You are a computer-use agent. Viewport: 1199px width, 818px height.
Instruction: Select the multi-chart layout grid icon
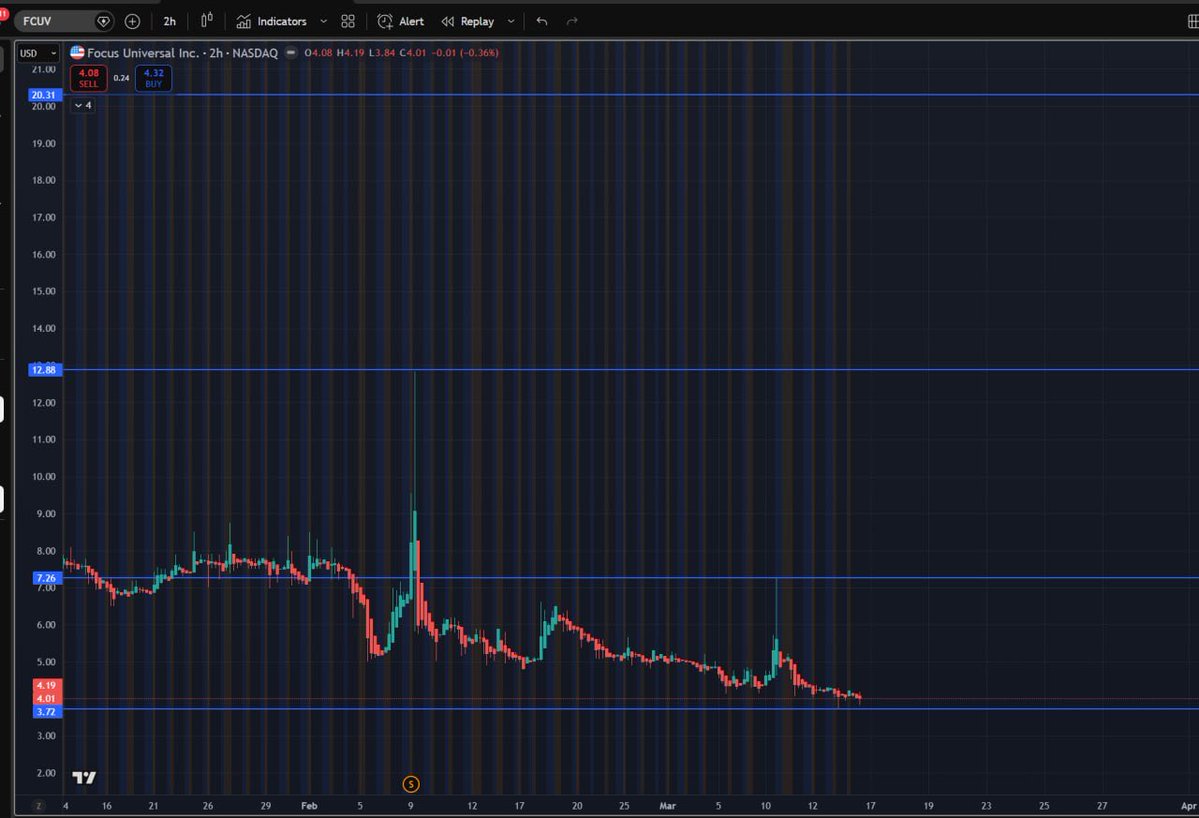point(347,21)
